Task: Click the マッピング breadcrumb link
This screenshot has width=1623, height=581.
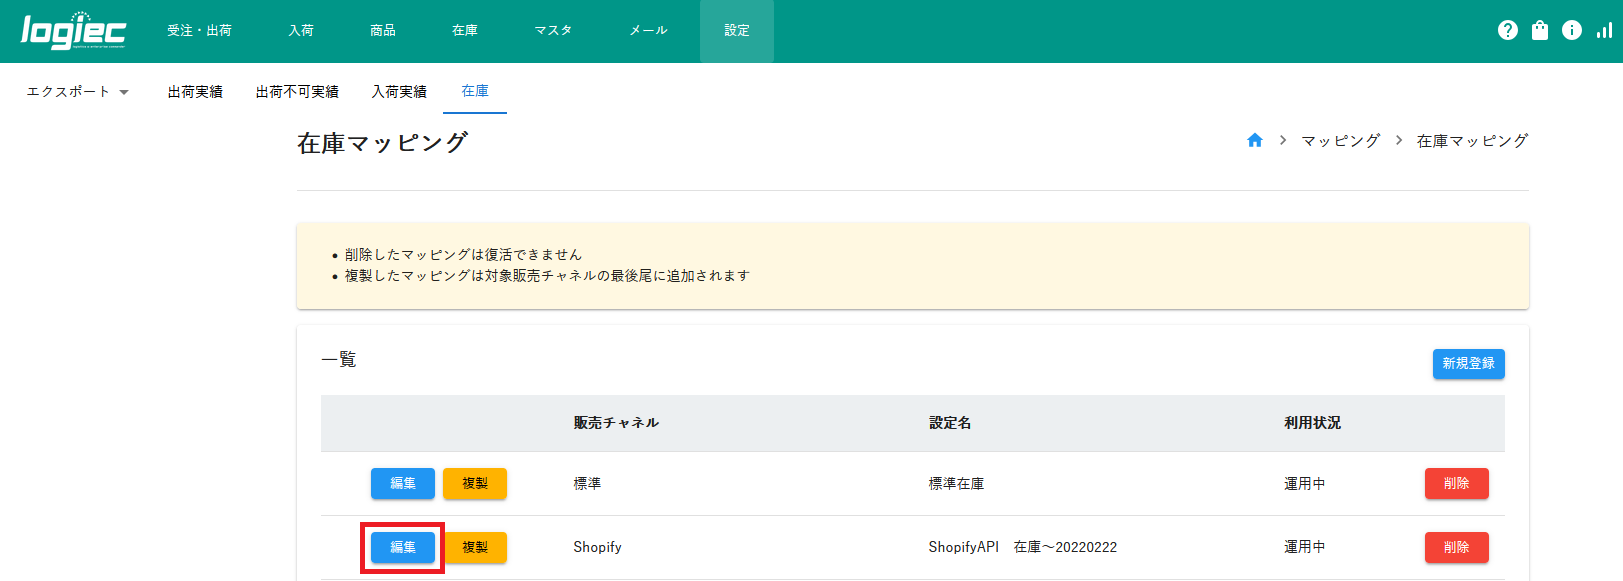Action: pos(1340,141)
